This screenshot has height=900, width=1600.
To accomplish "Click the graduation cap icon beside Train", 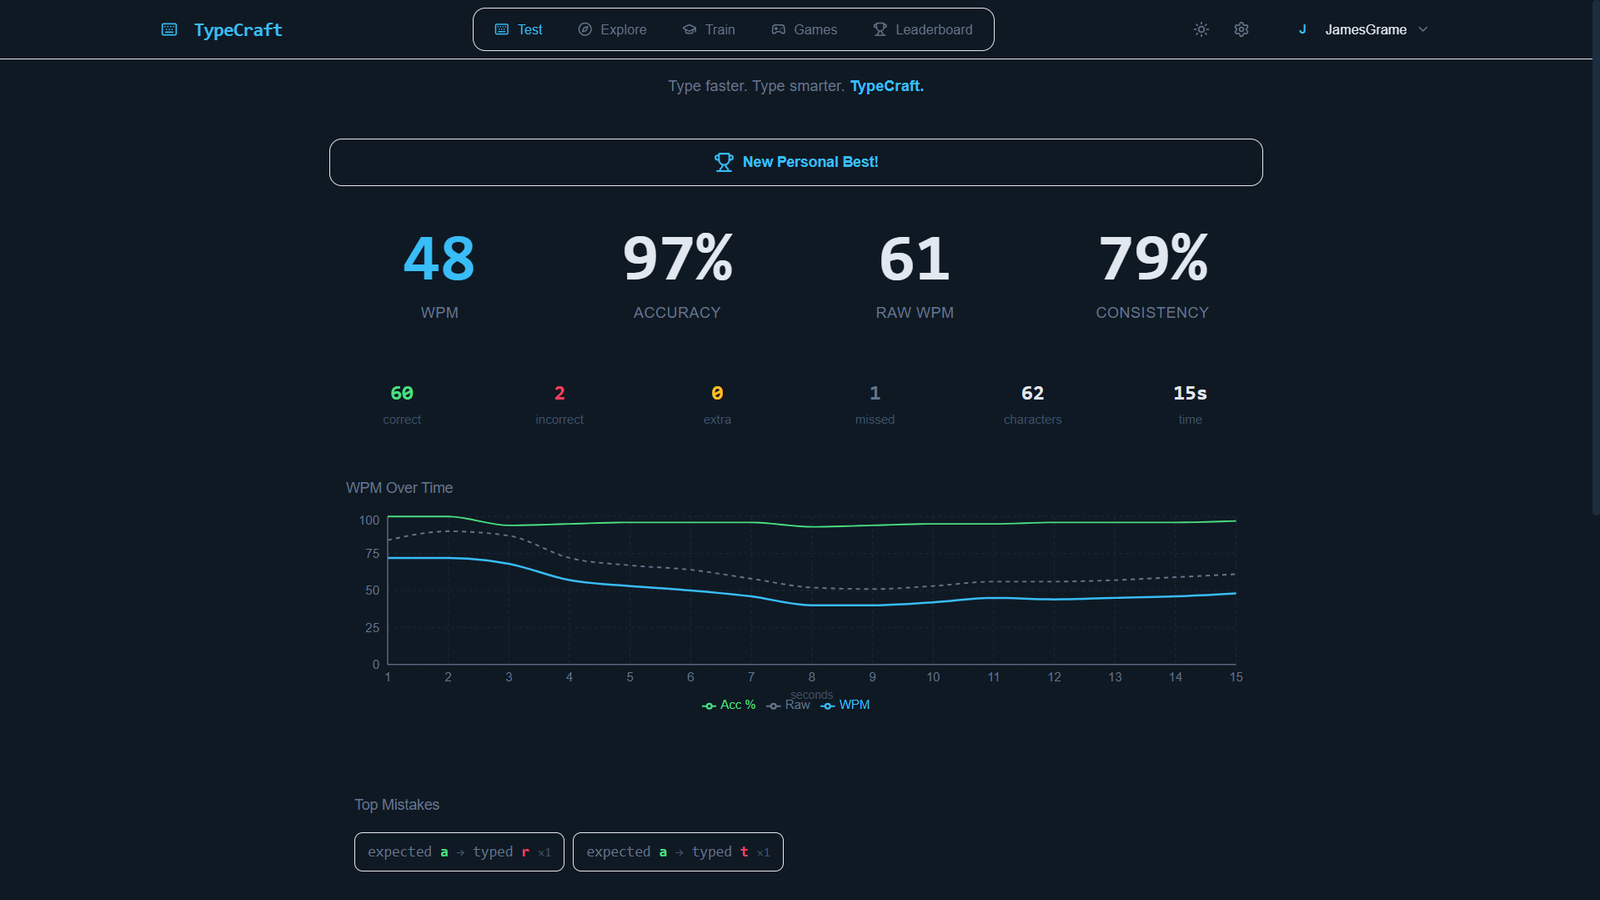I will tap(689, 30).
